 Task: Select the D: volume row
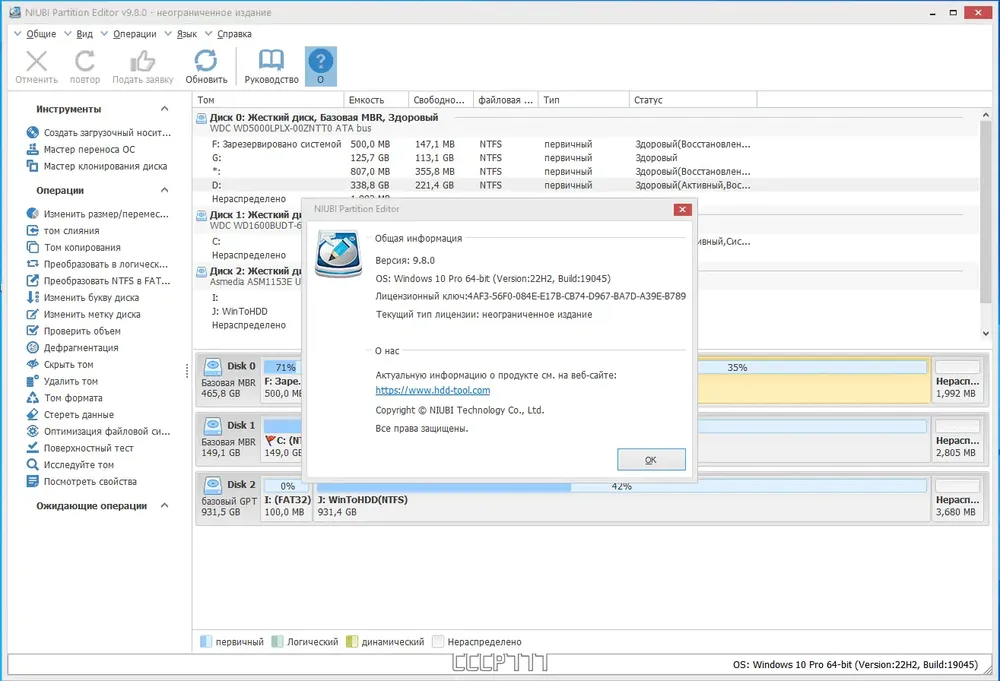click(x=585, y=185)
